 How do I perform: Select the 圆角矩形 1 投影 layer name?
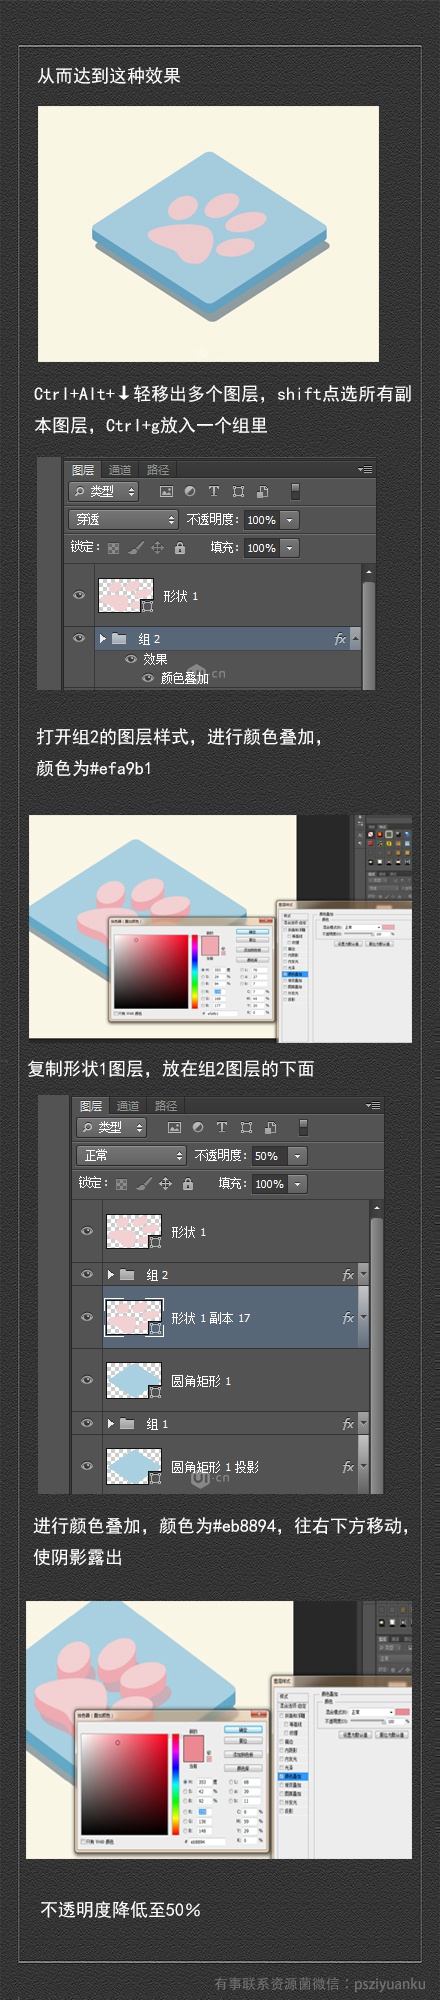pyautogui.click(x=215, y=1467)
